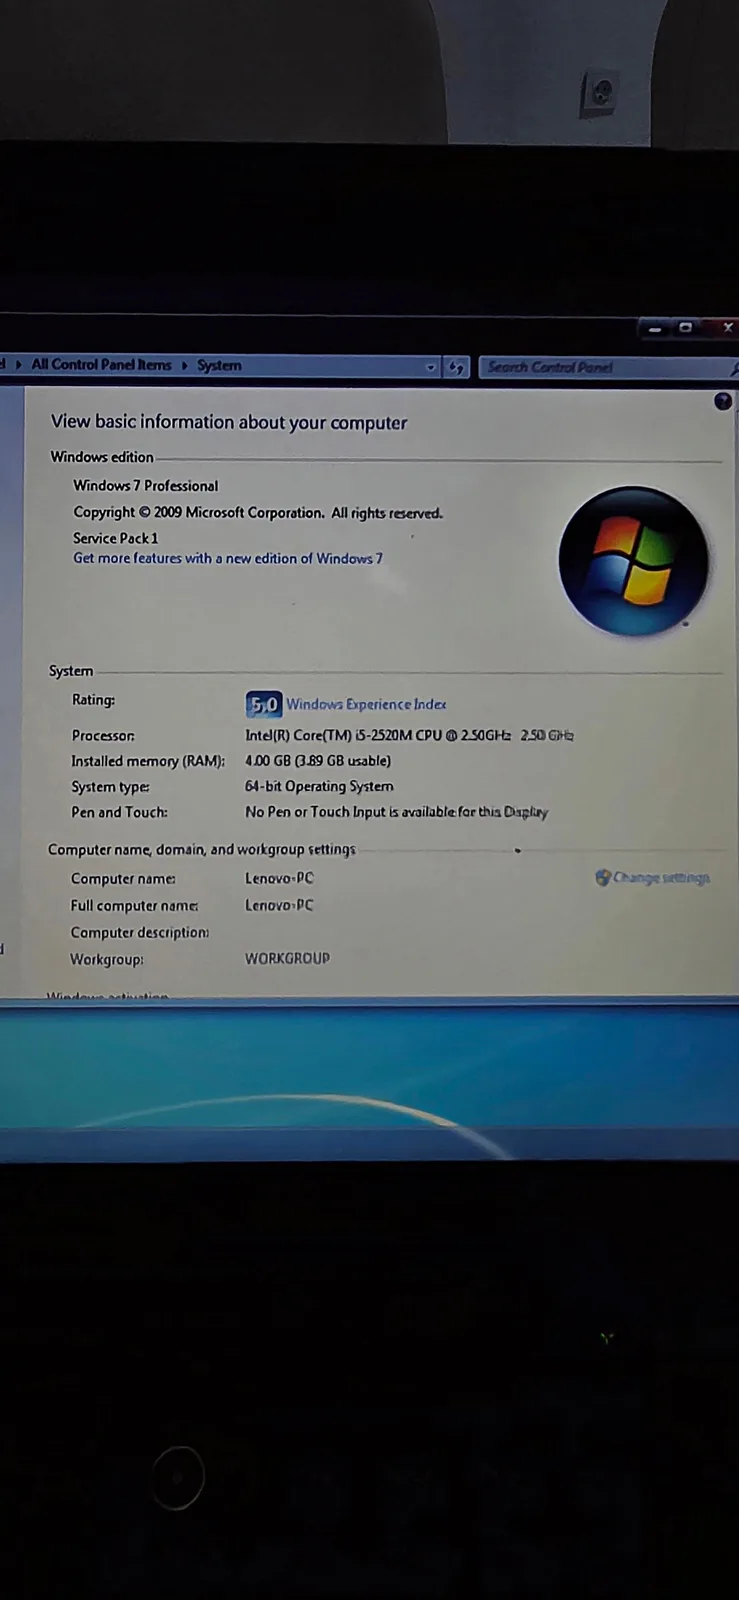
Task: Click the 'No Pen or Touch Input' text
Action: [396, 812]
